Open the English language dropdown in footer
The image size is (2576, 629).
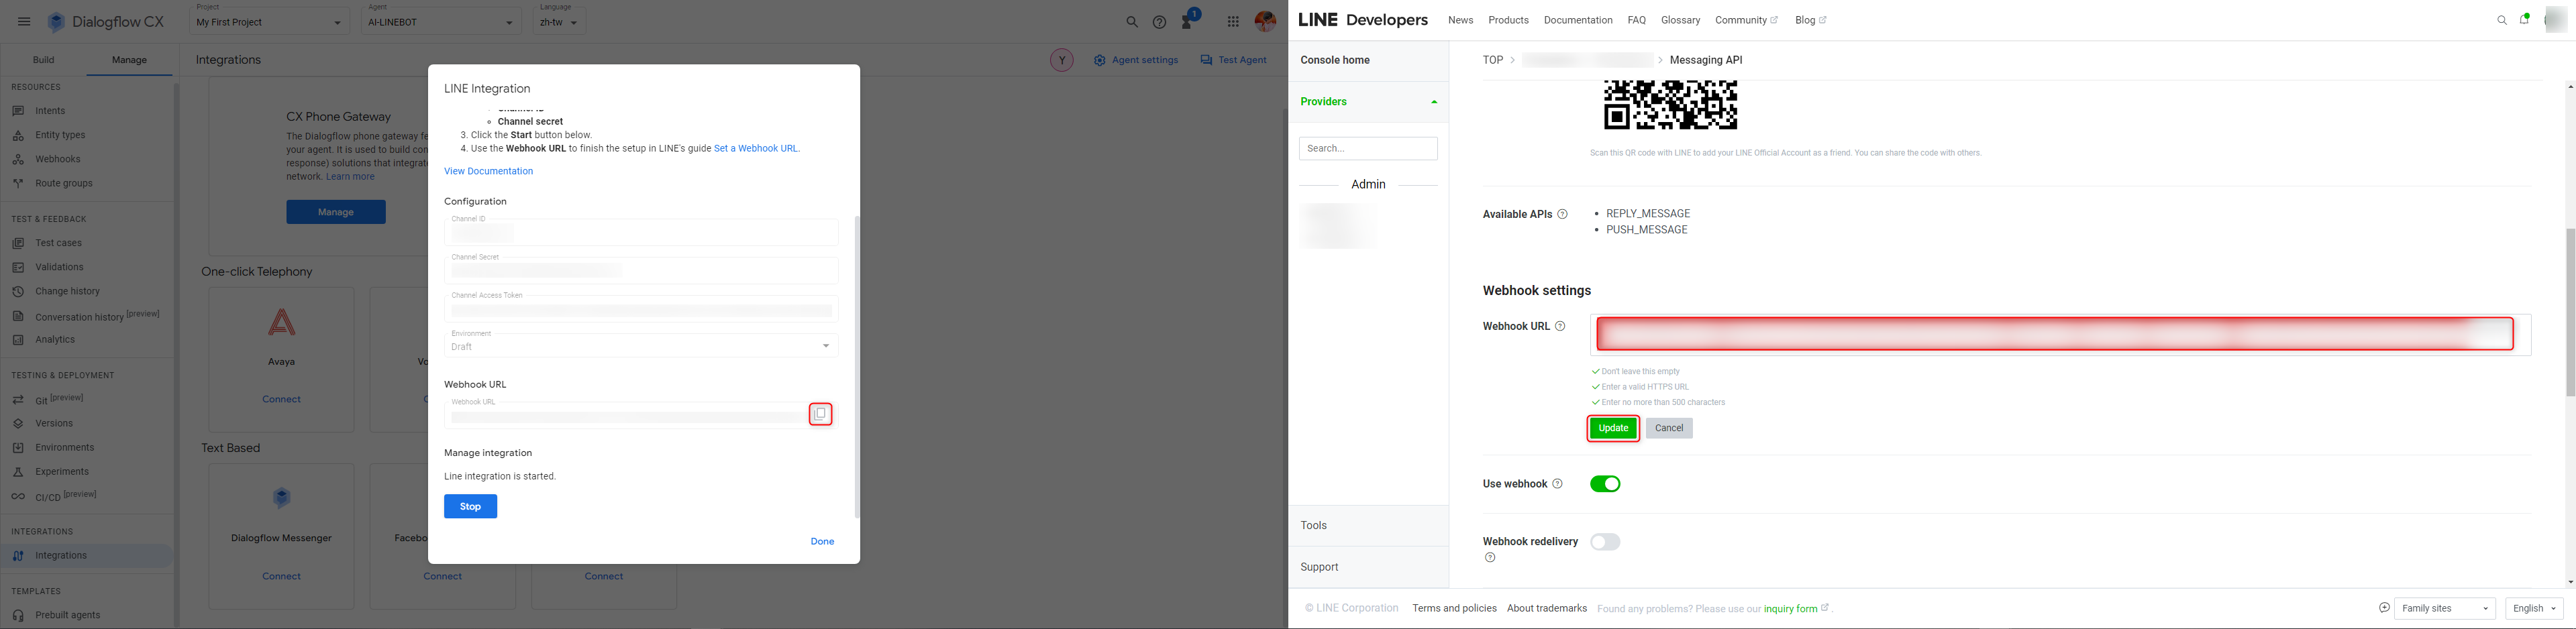(2534, 608)
